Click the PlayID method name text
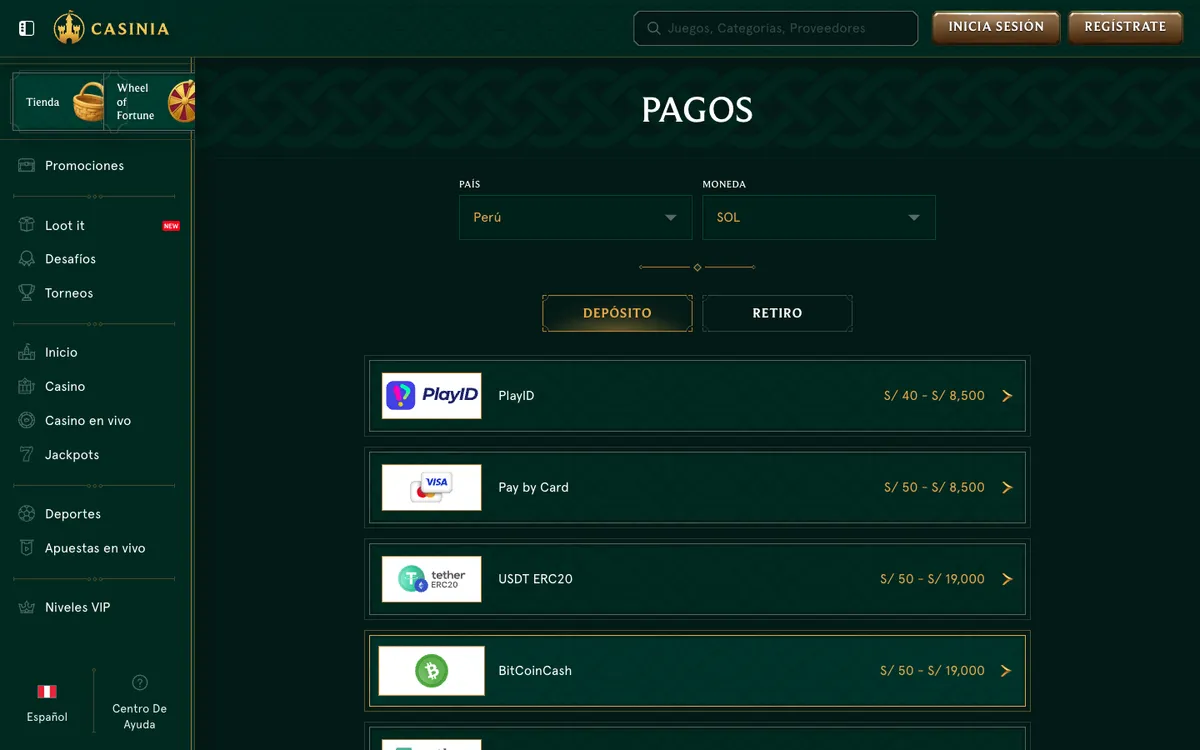Image resolution: width=1200 pixels, height=750 pixels. pyautogui.click(x=516, y=396)
